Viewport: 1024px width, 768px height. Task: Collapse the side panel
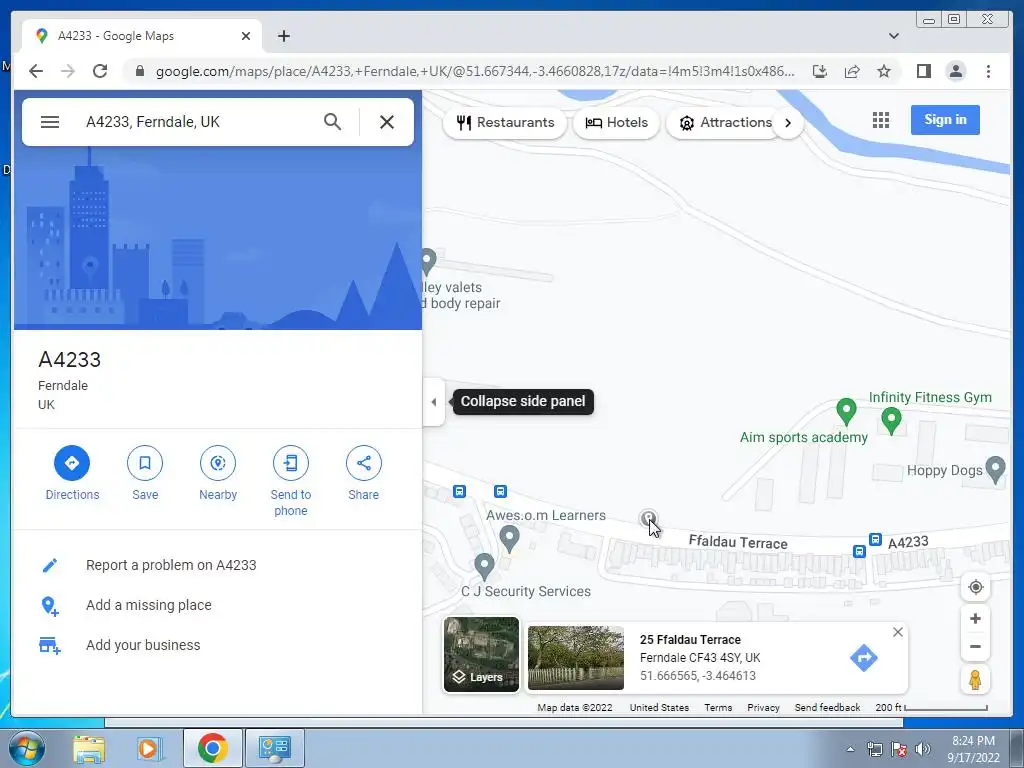coord(434,402)
